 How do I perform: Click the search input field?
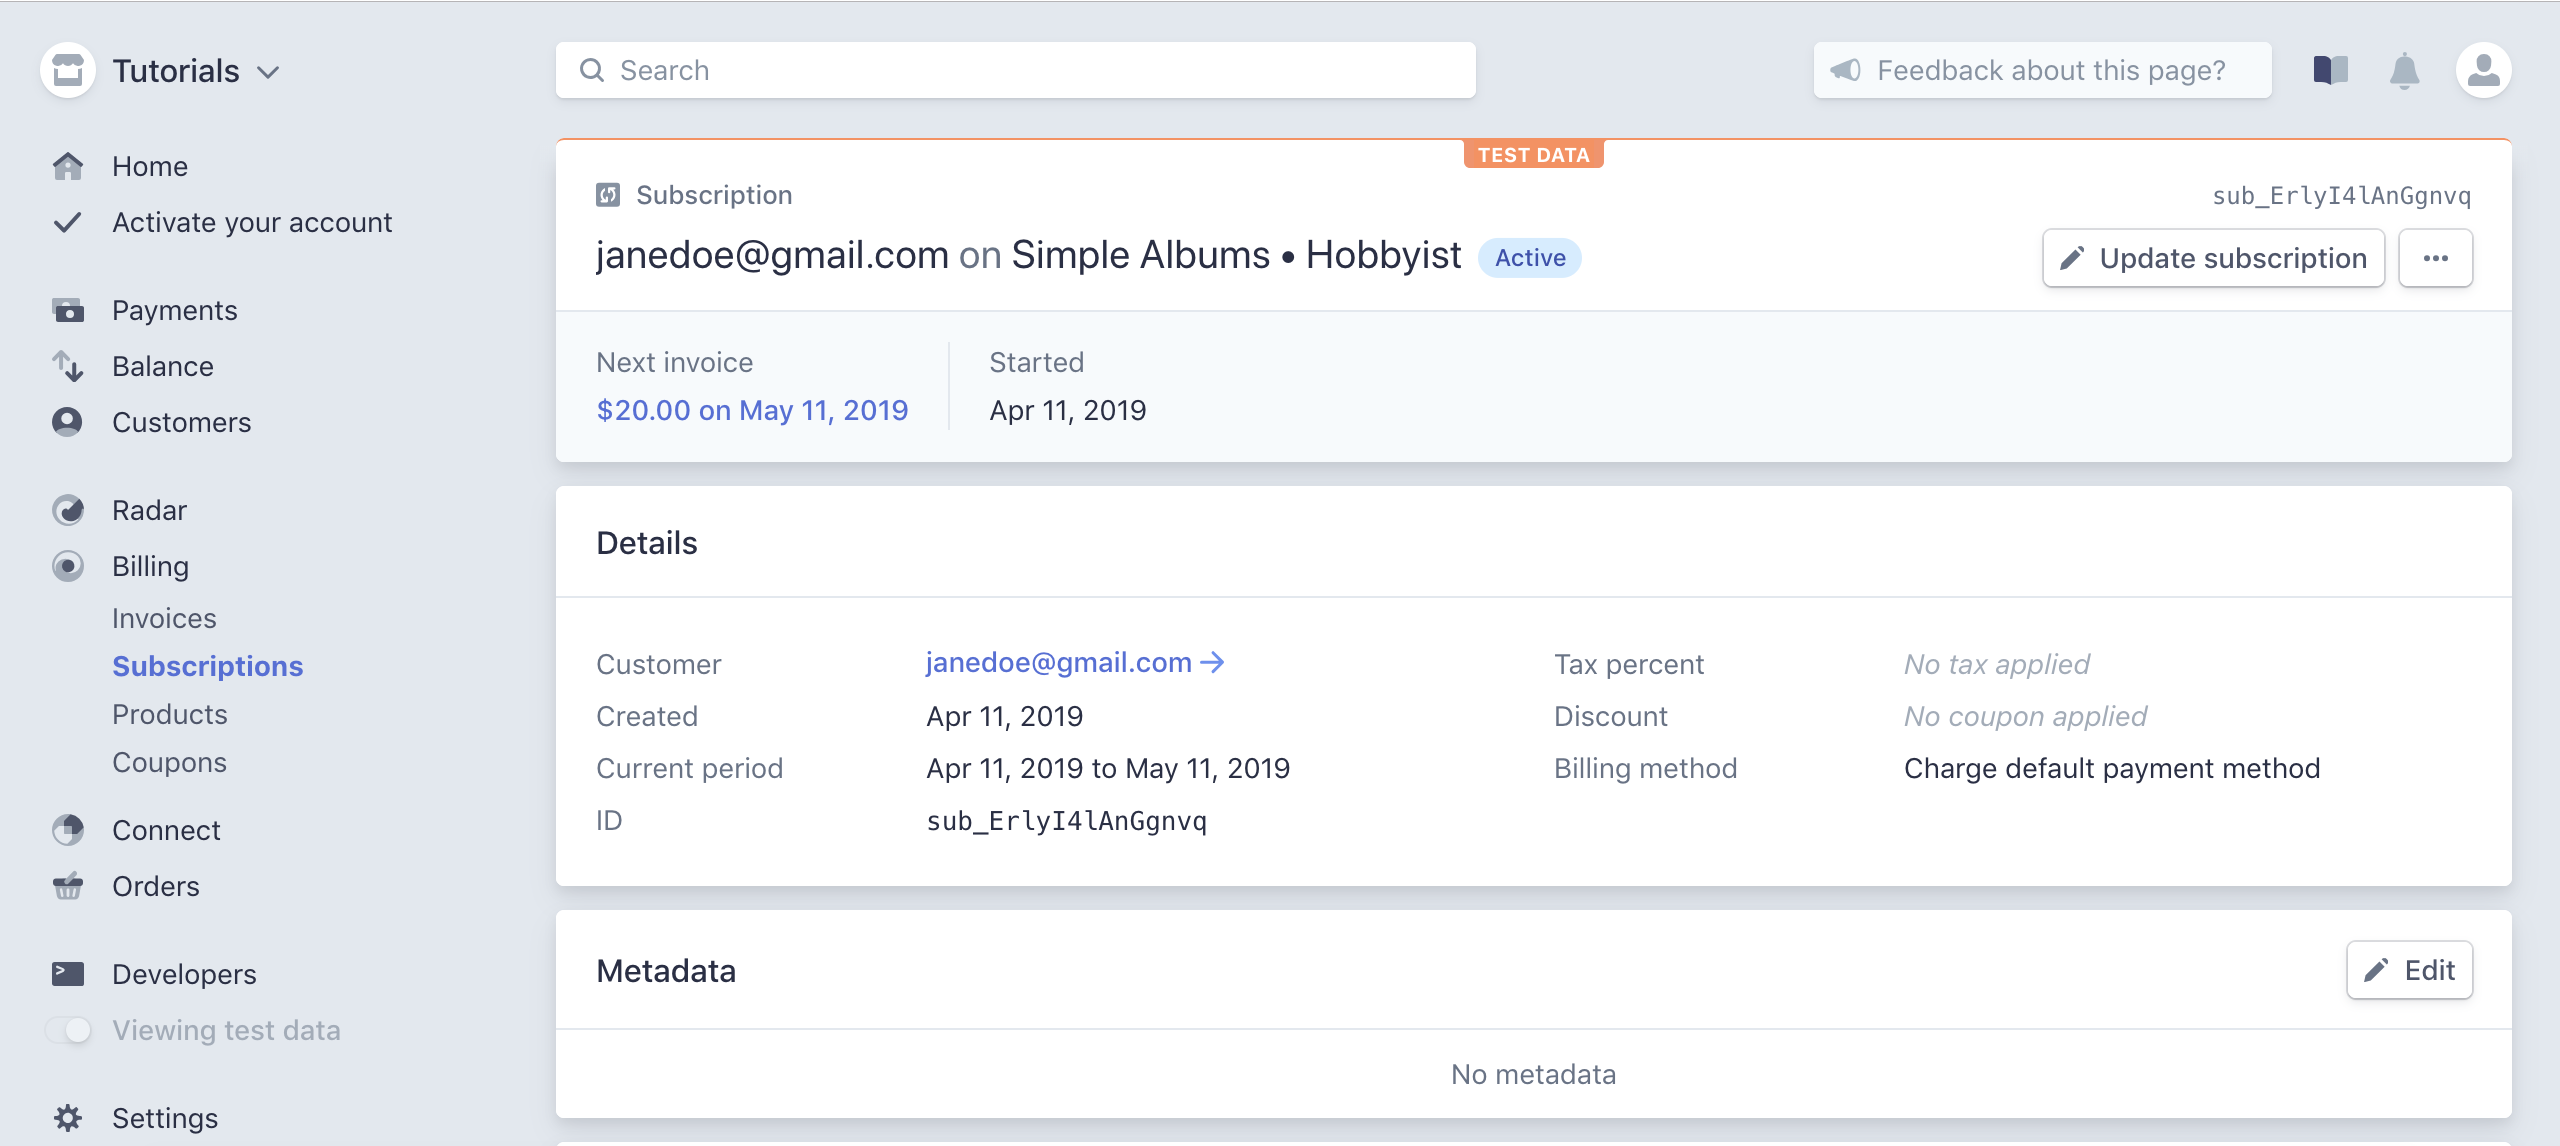[1016, 69]
